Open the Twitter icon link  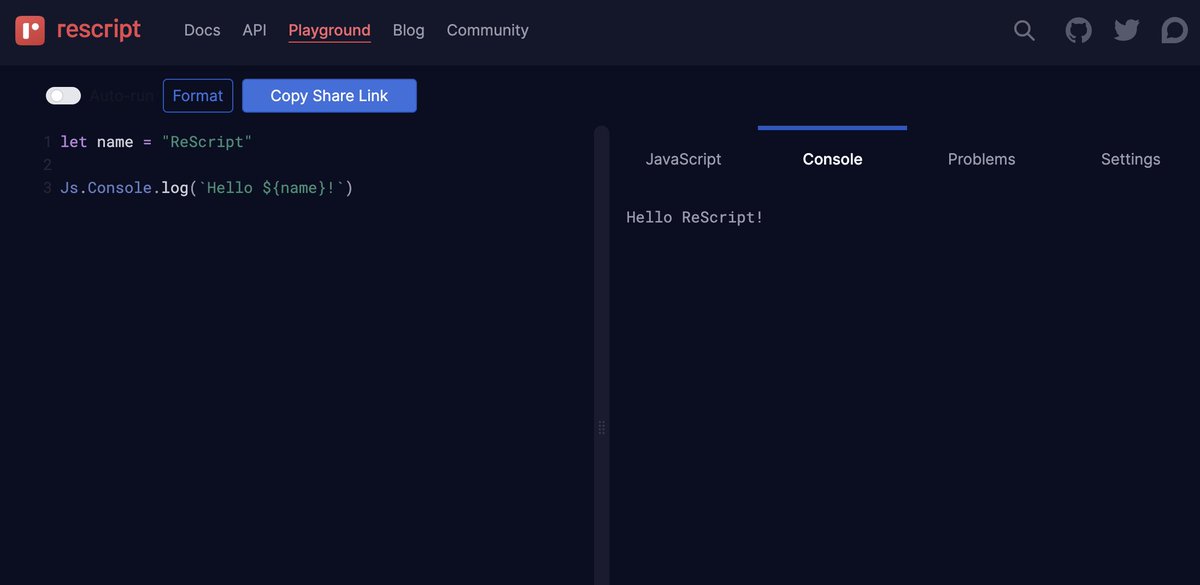pyautogui.click(x=1127, y=31)
